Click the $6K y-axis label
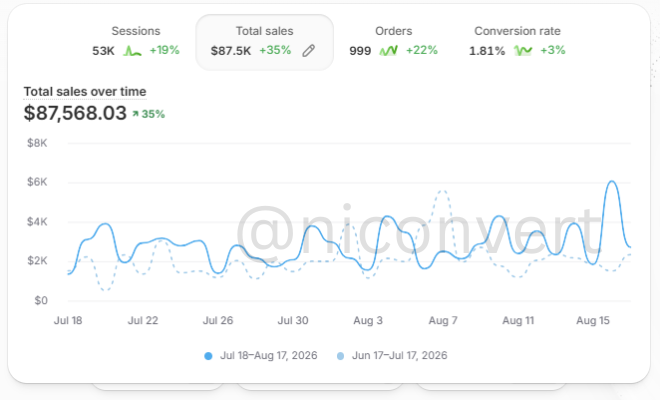The height and width of the screenshot is (400, 660). pyautogui.click(x=37, y=182)
